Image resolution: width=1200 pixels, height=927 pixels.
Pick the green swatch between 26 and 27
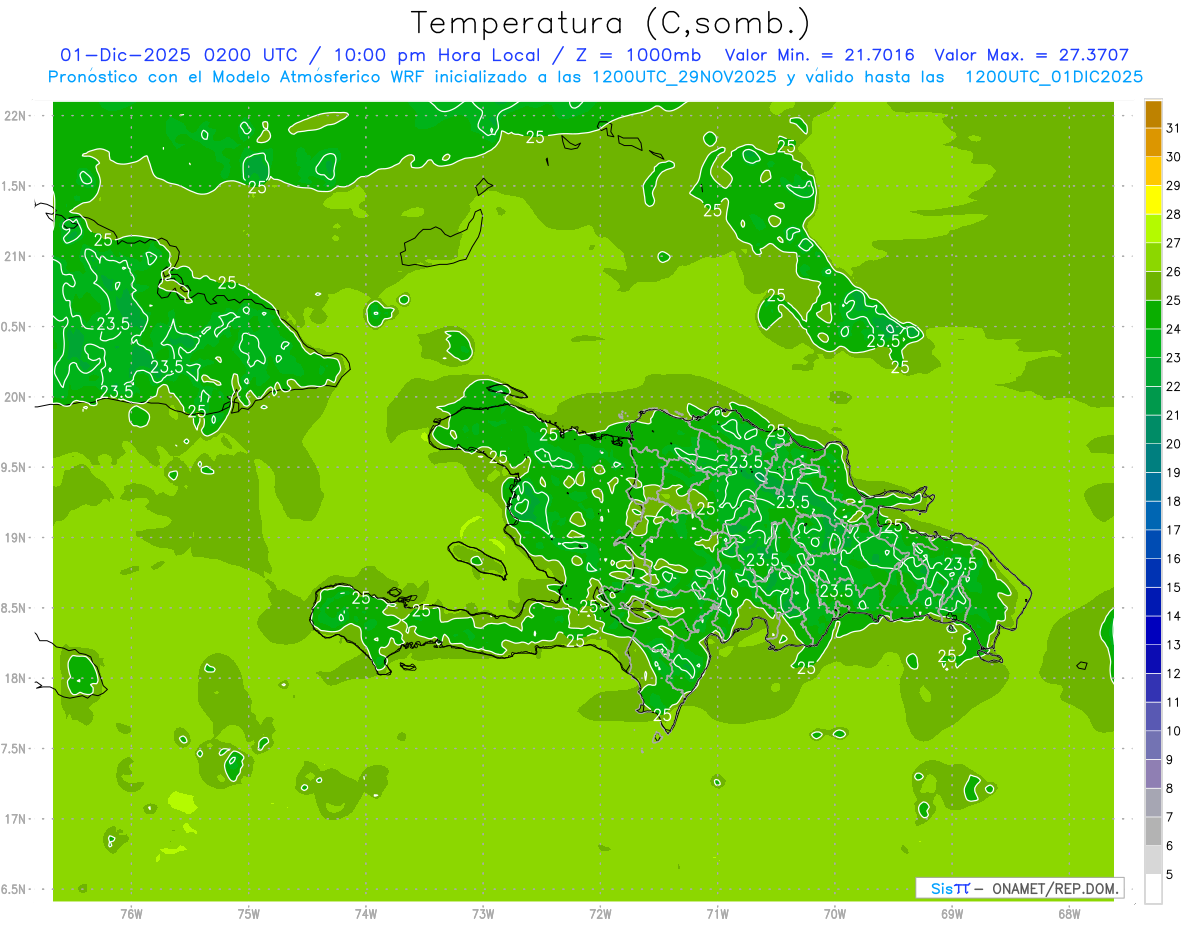click(1153, 257)
